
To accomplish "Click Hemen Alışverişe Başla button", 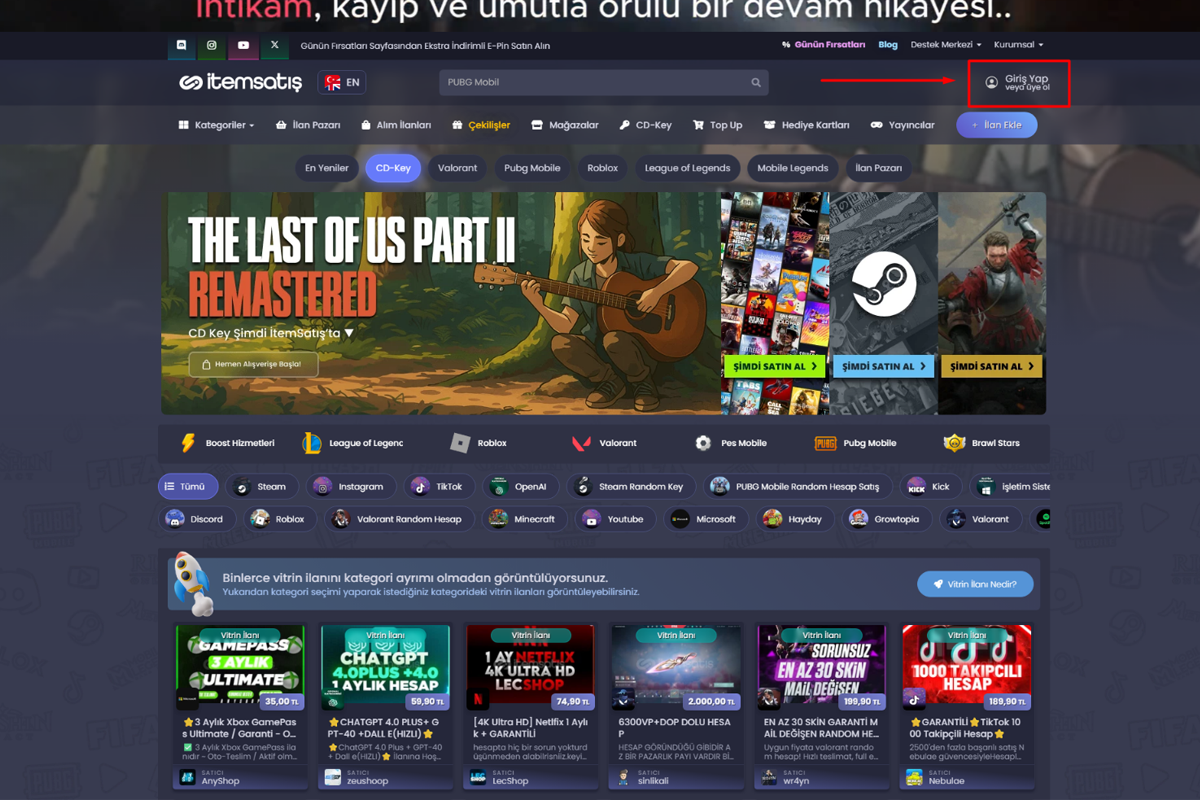I will click(253, 364).
